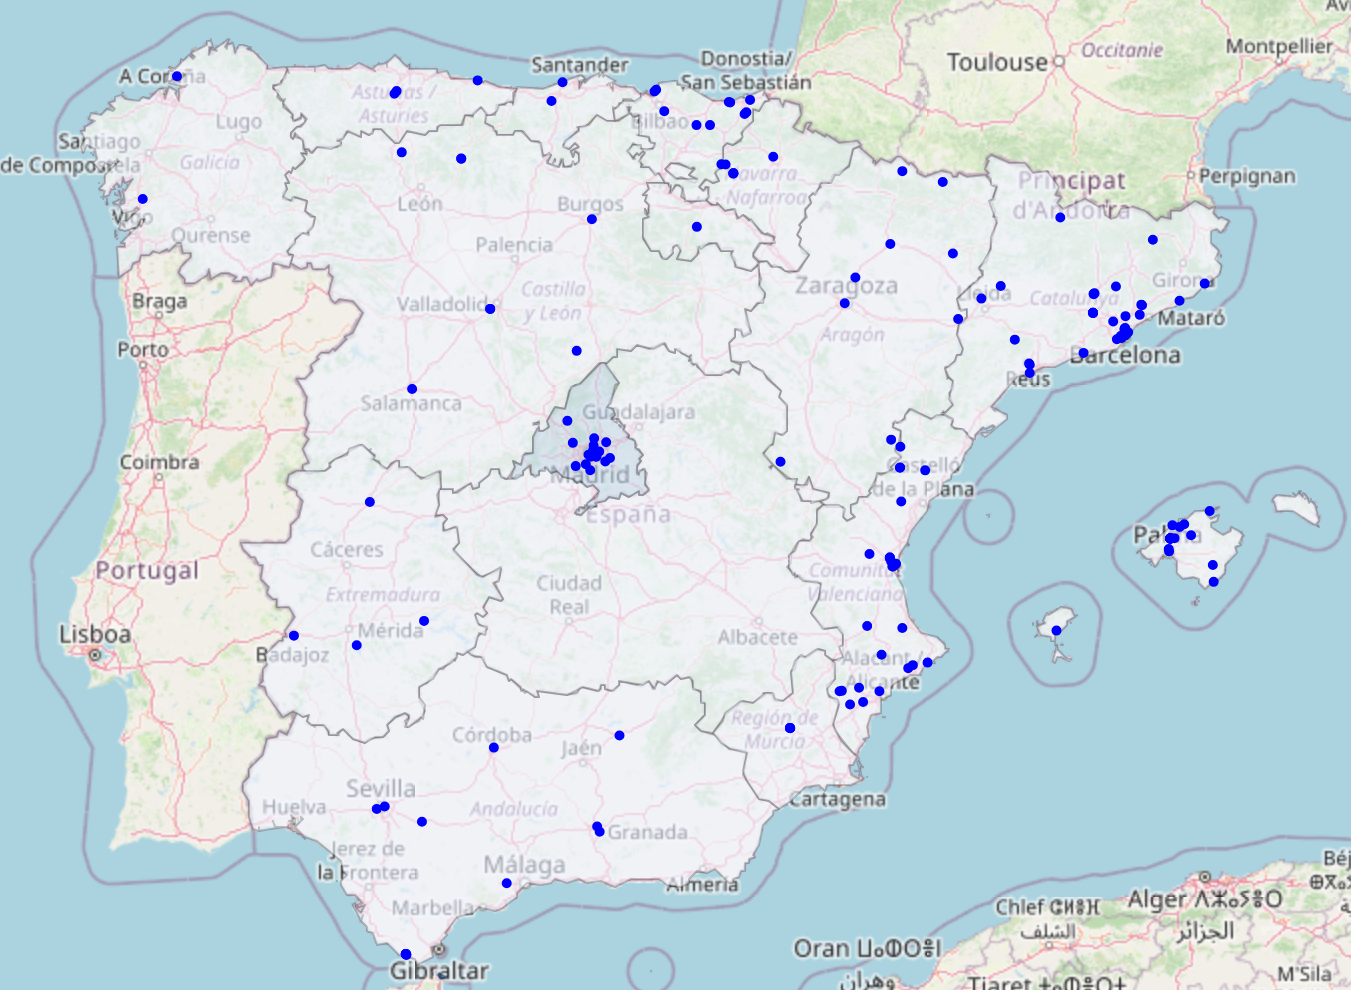Click the Toulouse city label

(996, 62)
